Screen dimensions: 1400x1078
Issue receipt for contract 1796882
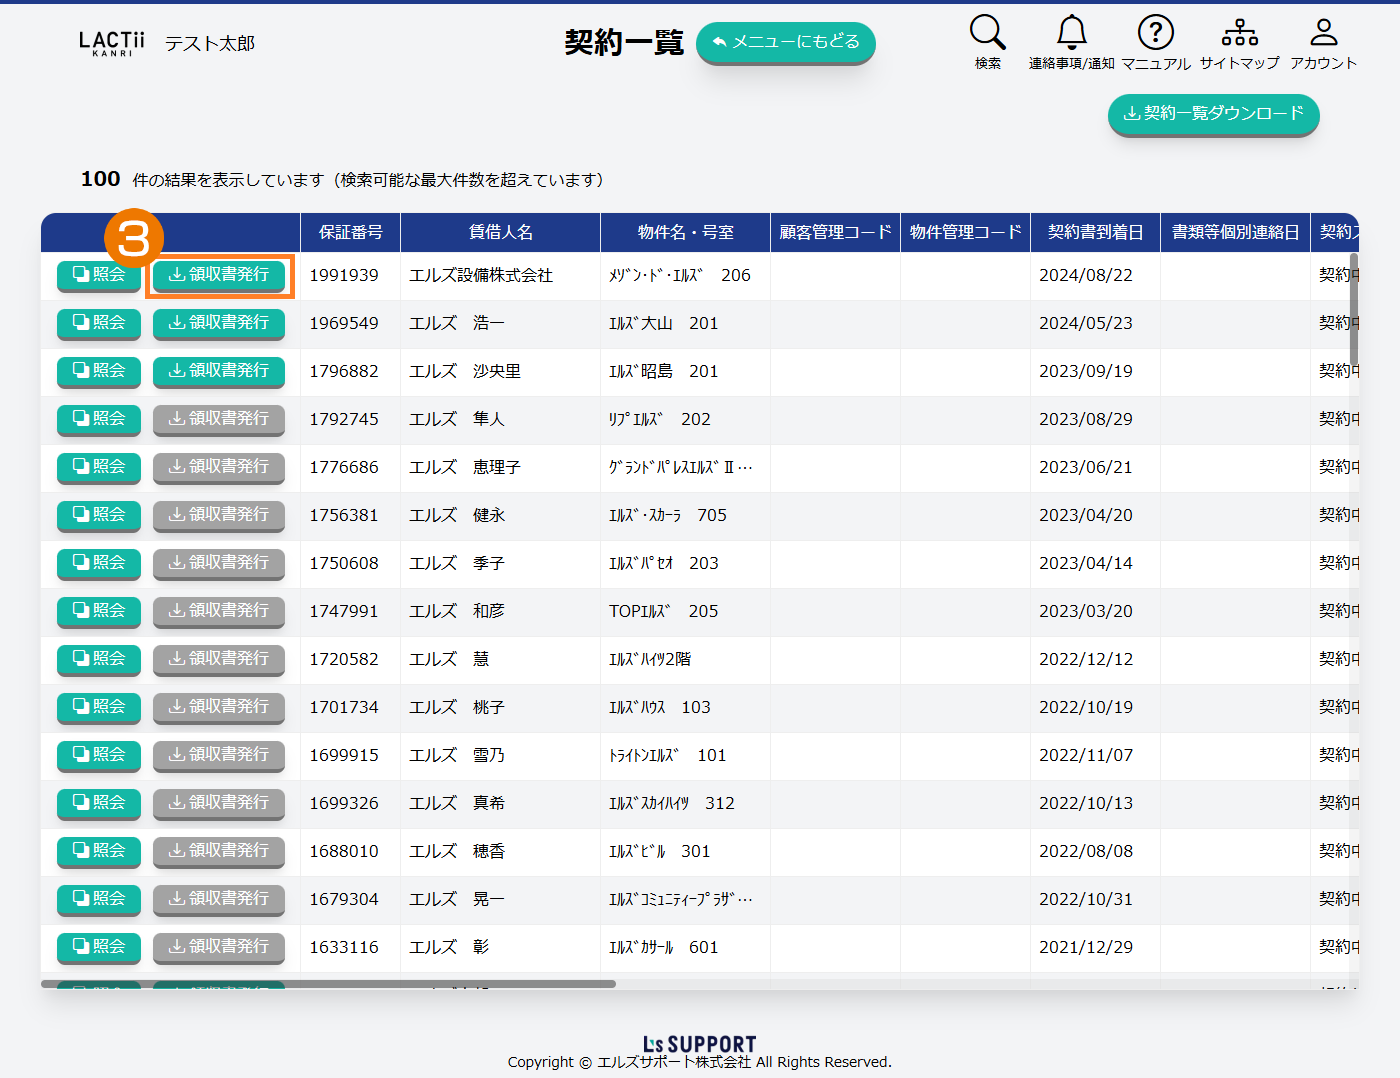(219, 371)
